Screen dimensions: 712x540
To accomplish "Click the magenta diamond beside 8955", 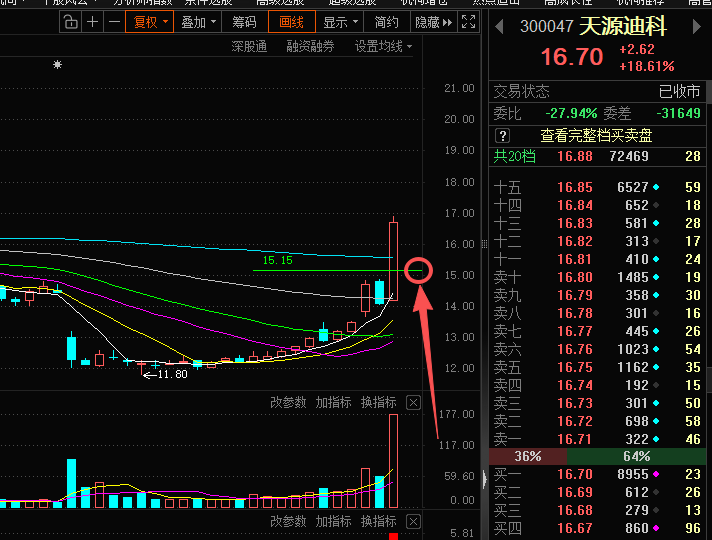I will (x=656, y=474).
